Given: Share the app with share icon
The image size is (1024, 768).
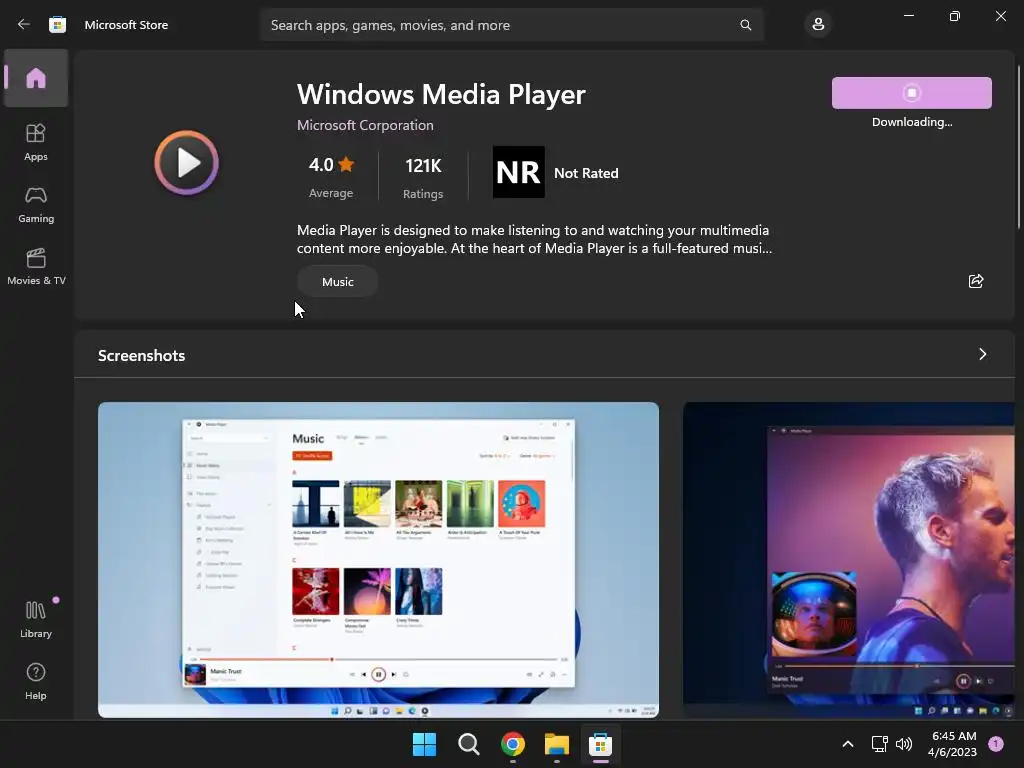Looking at the screenshot, I should (x=976, y=281).
